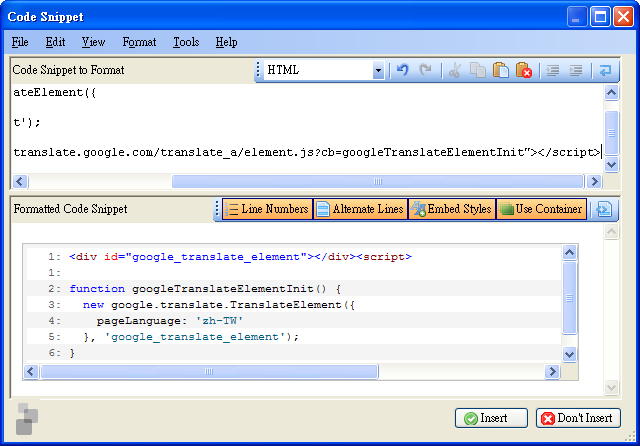Viewport: 640px width, 446px height.
Task: Click the Undo arrow icon
Action: pos(402,70)
